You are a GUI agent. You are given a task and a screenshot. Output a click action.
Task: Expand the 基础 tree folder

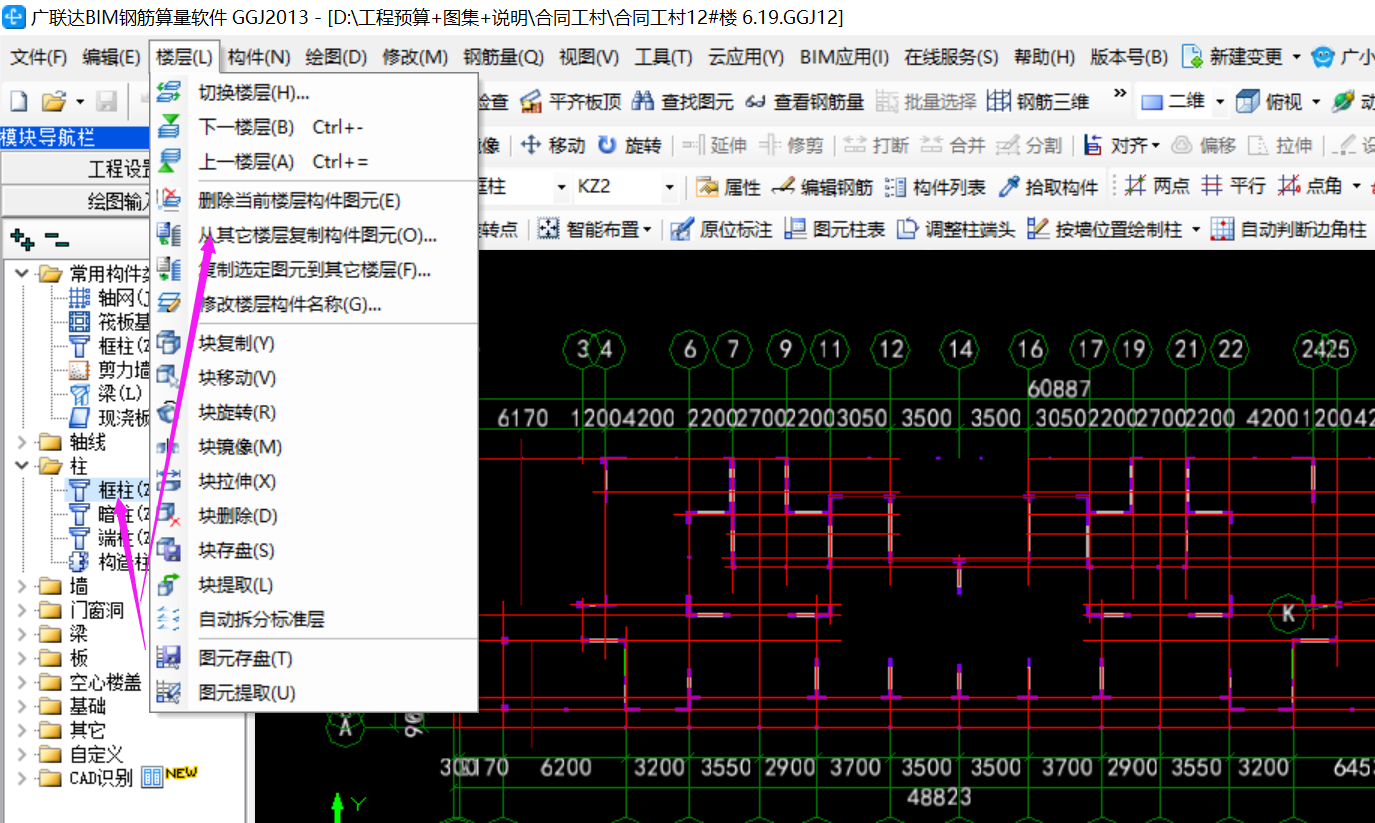click(23, 706)
